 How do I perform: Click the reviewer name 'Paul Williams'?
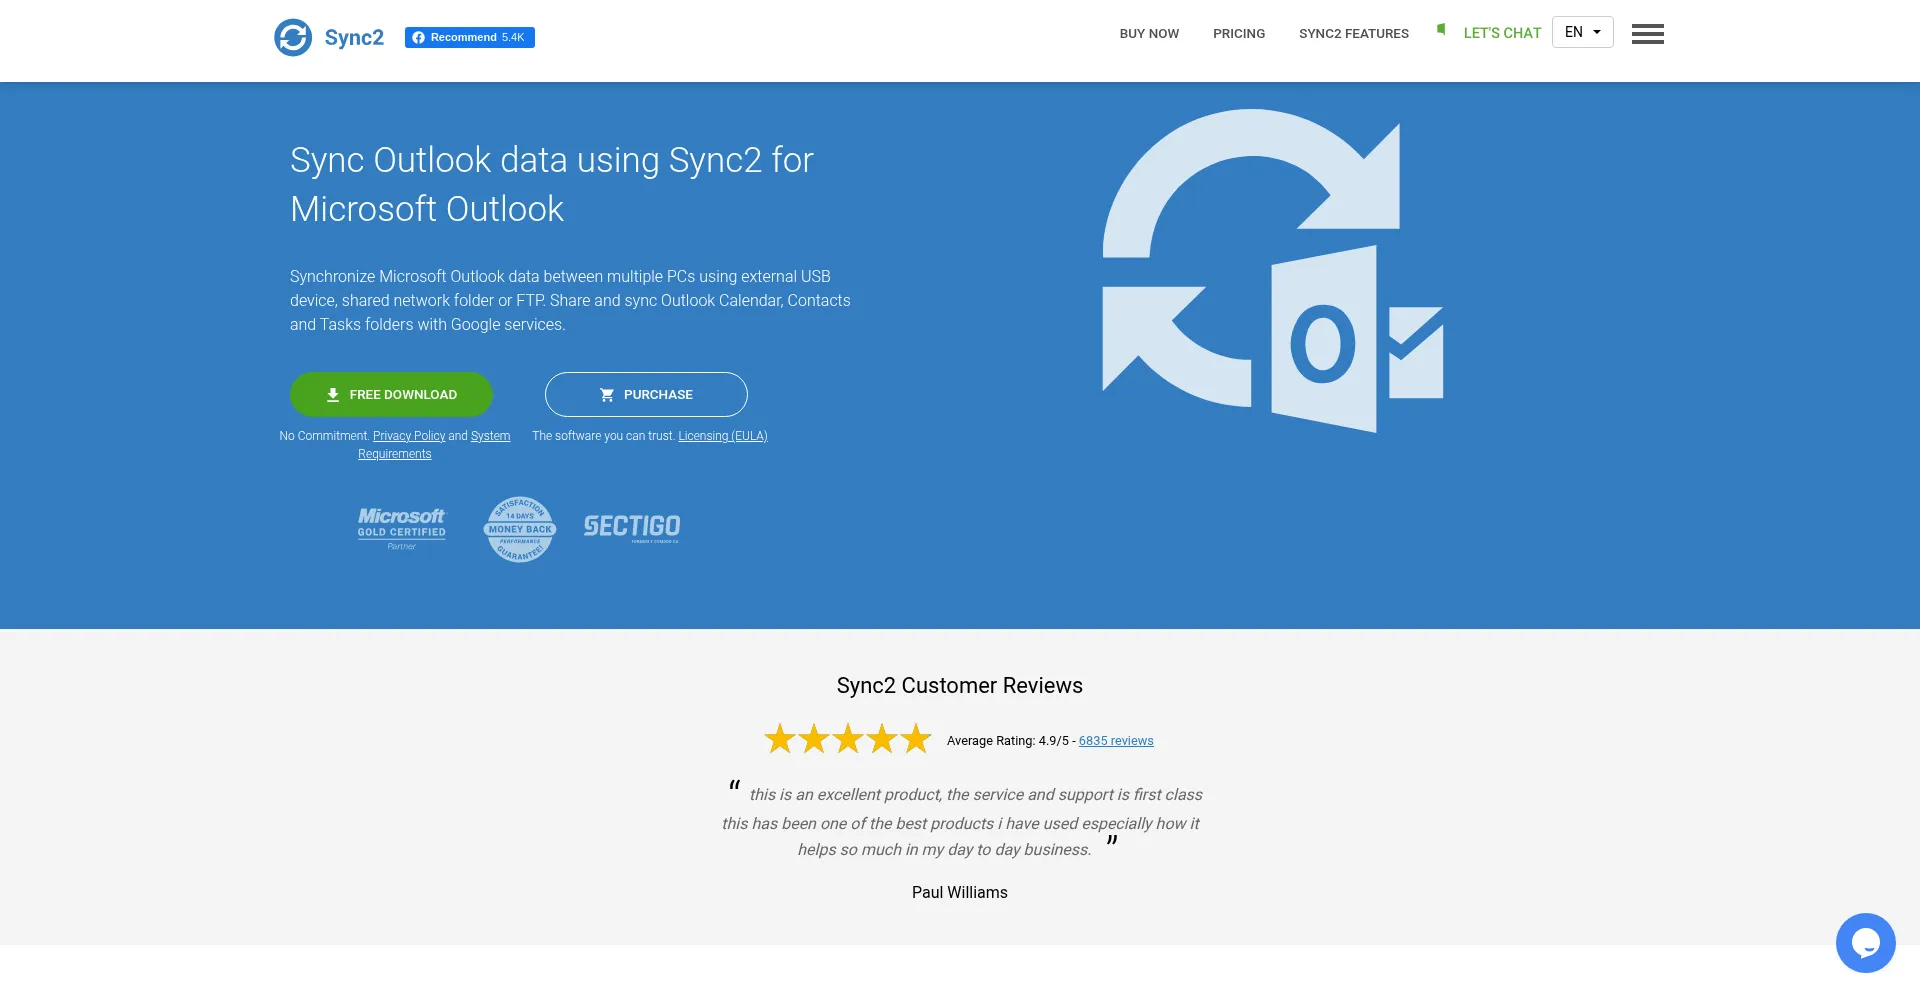pyautogui.click(x=960, y=892)
